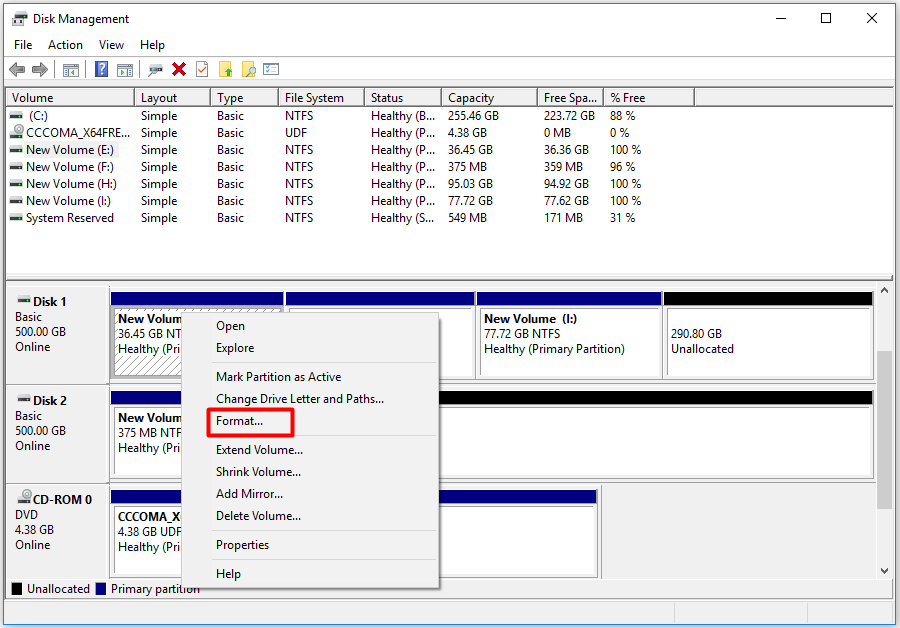
Task: Choose Properties from the context menu
Action: tap(311, 545)
